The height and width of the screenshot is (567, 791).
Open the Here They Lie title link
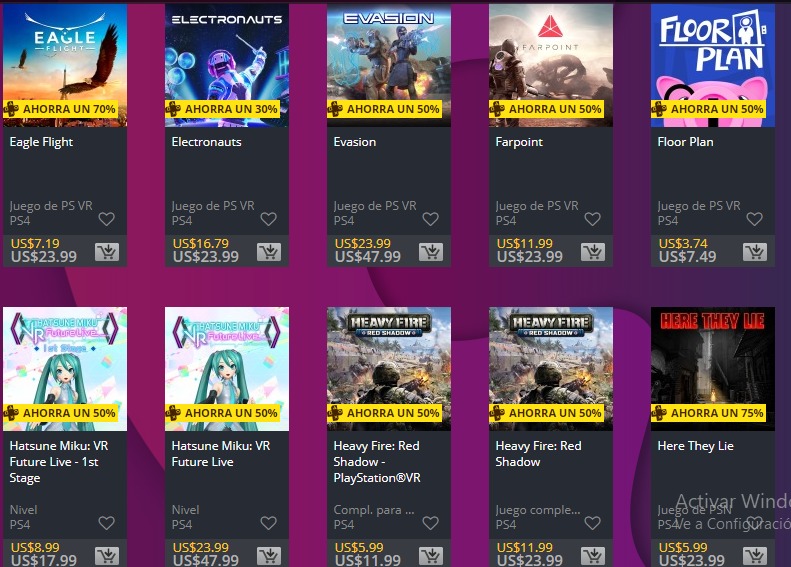tap(695, 445)
